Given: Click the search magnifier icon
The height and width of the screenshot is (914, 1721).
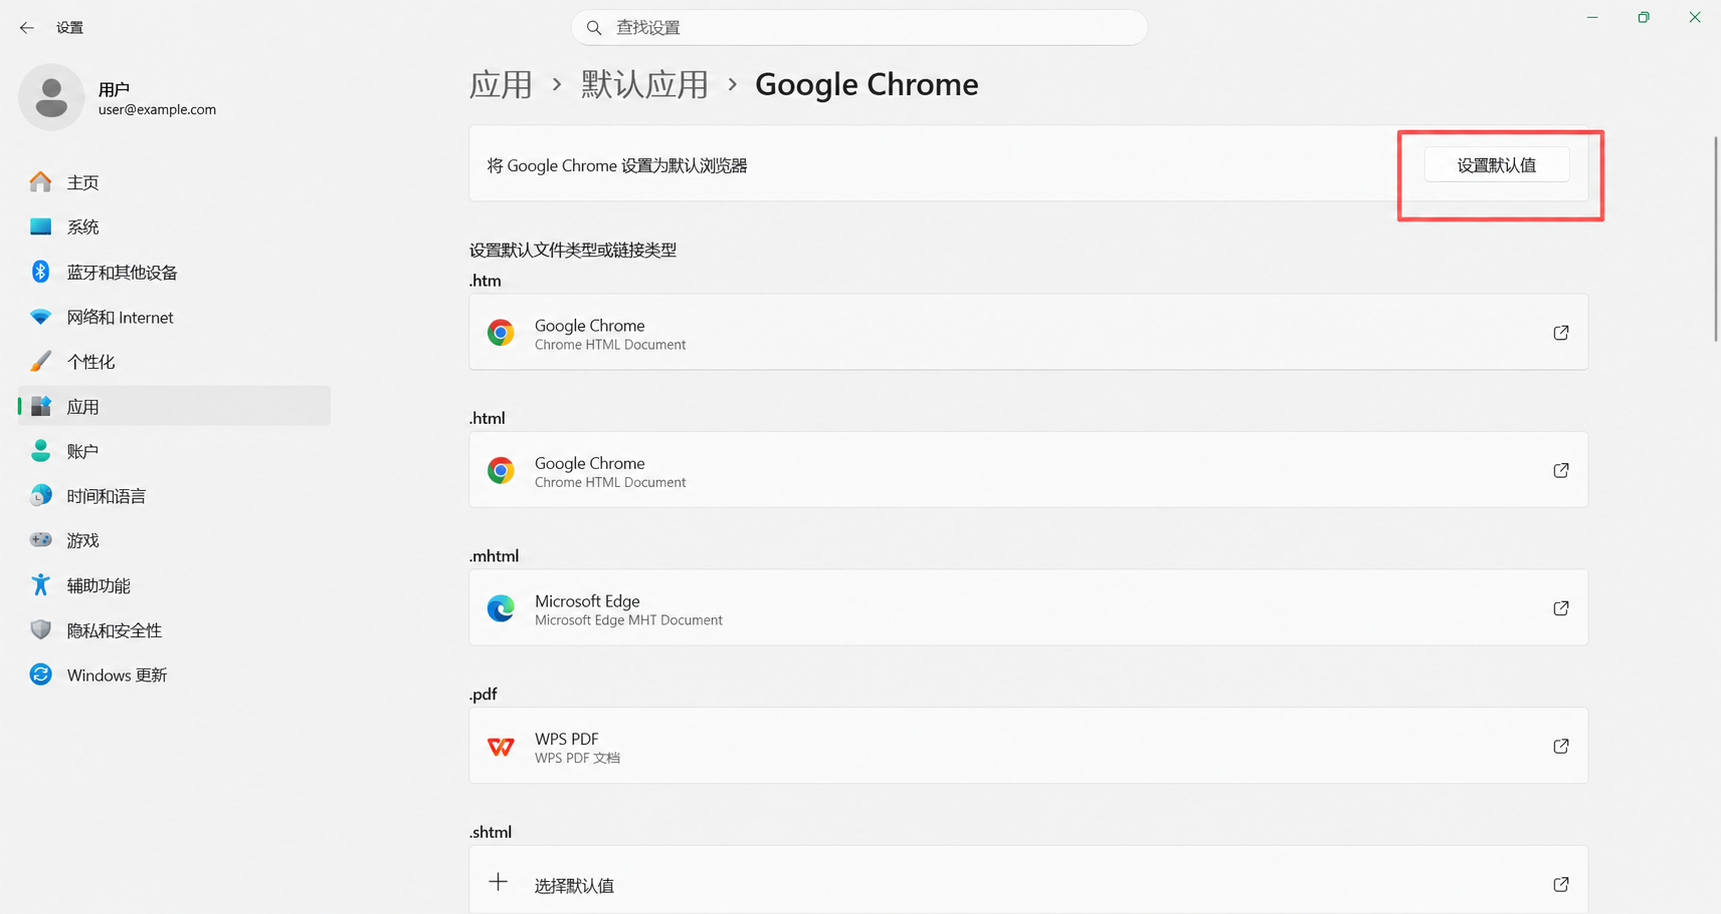Looking at the screenshot, I should [x=594, y=28].
